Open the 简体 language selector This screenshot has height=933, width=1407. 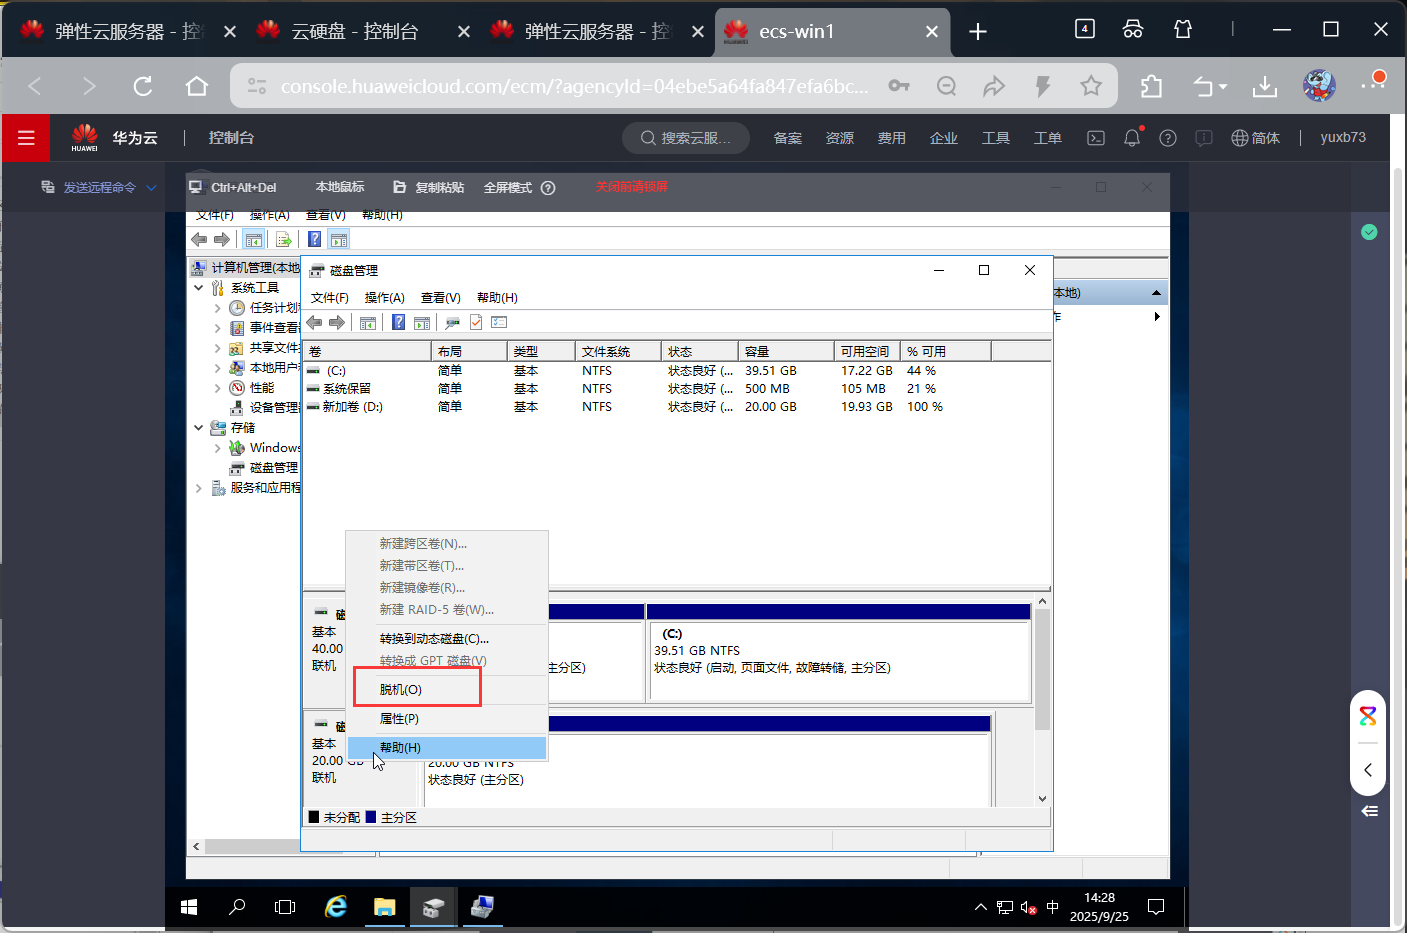coord(1255,138)
